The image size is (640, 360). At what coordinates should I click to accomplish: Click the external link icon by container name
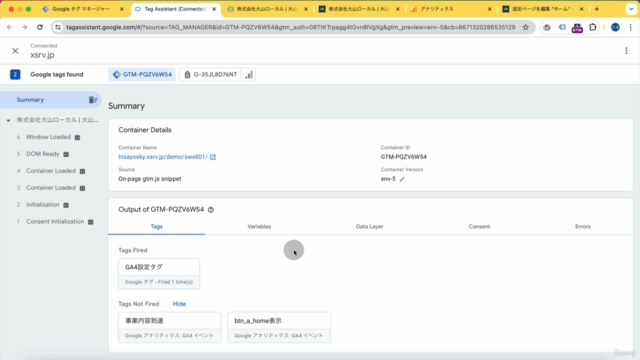click(213, 157)
